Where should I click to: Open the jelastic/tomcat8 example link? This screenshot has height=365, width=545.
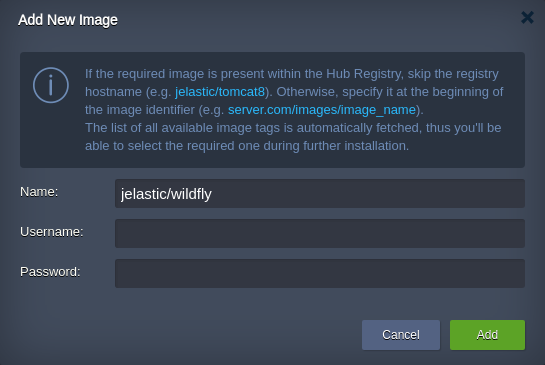pyautogui.click(x=220, y=92)
